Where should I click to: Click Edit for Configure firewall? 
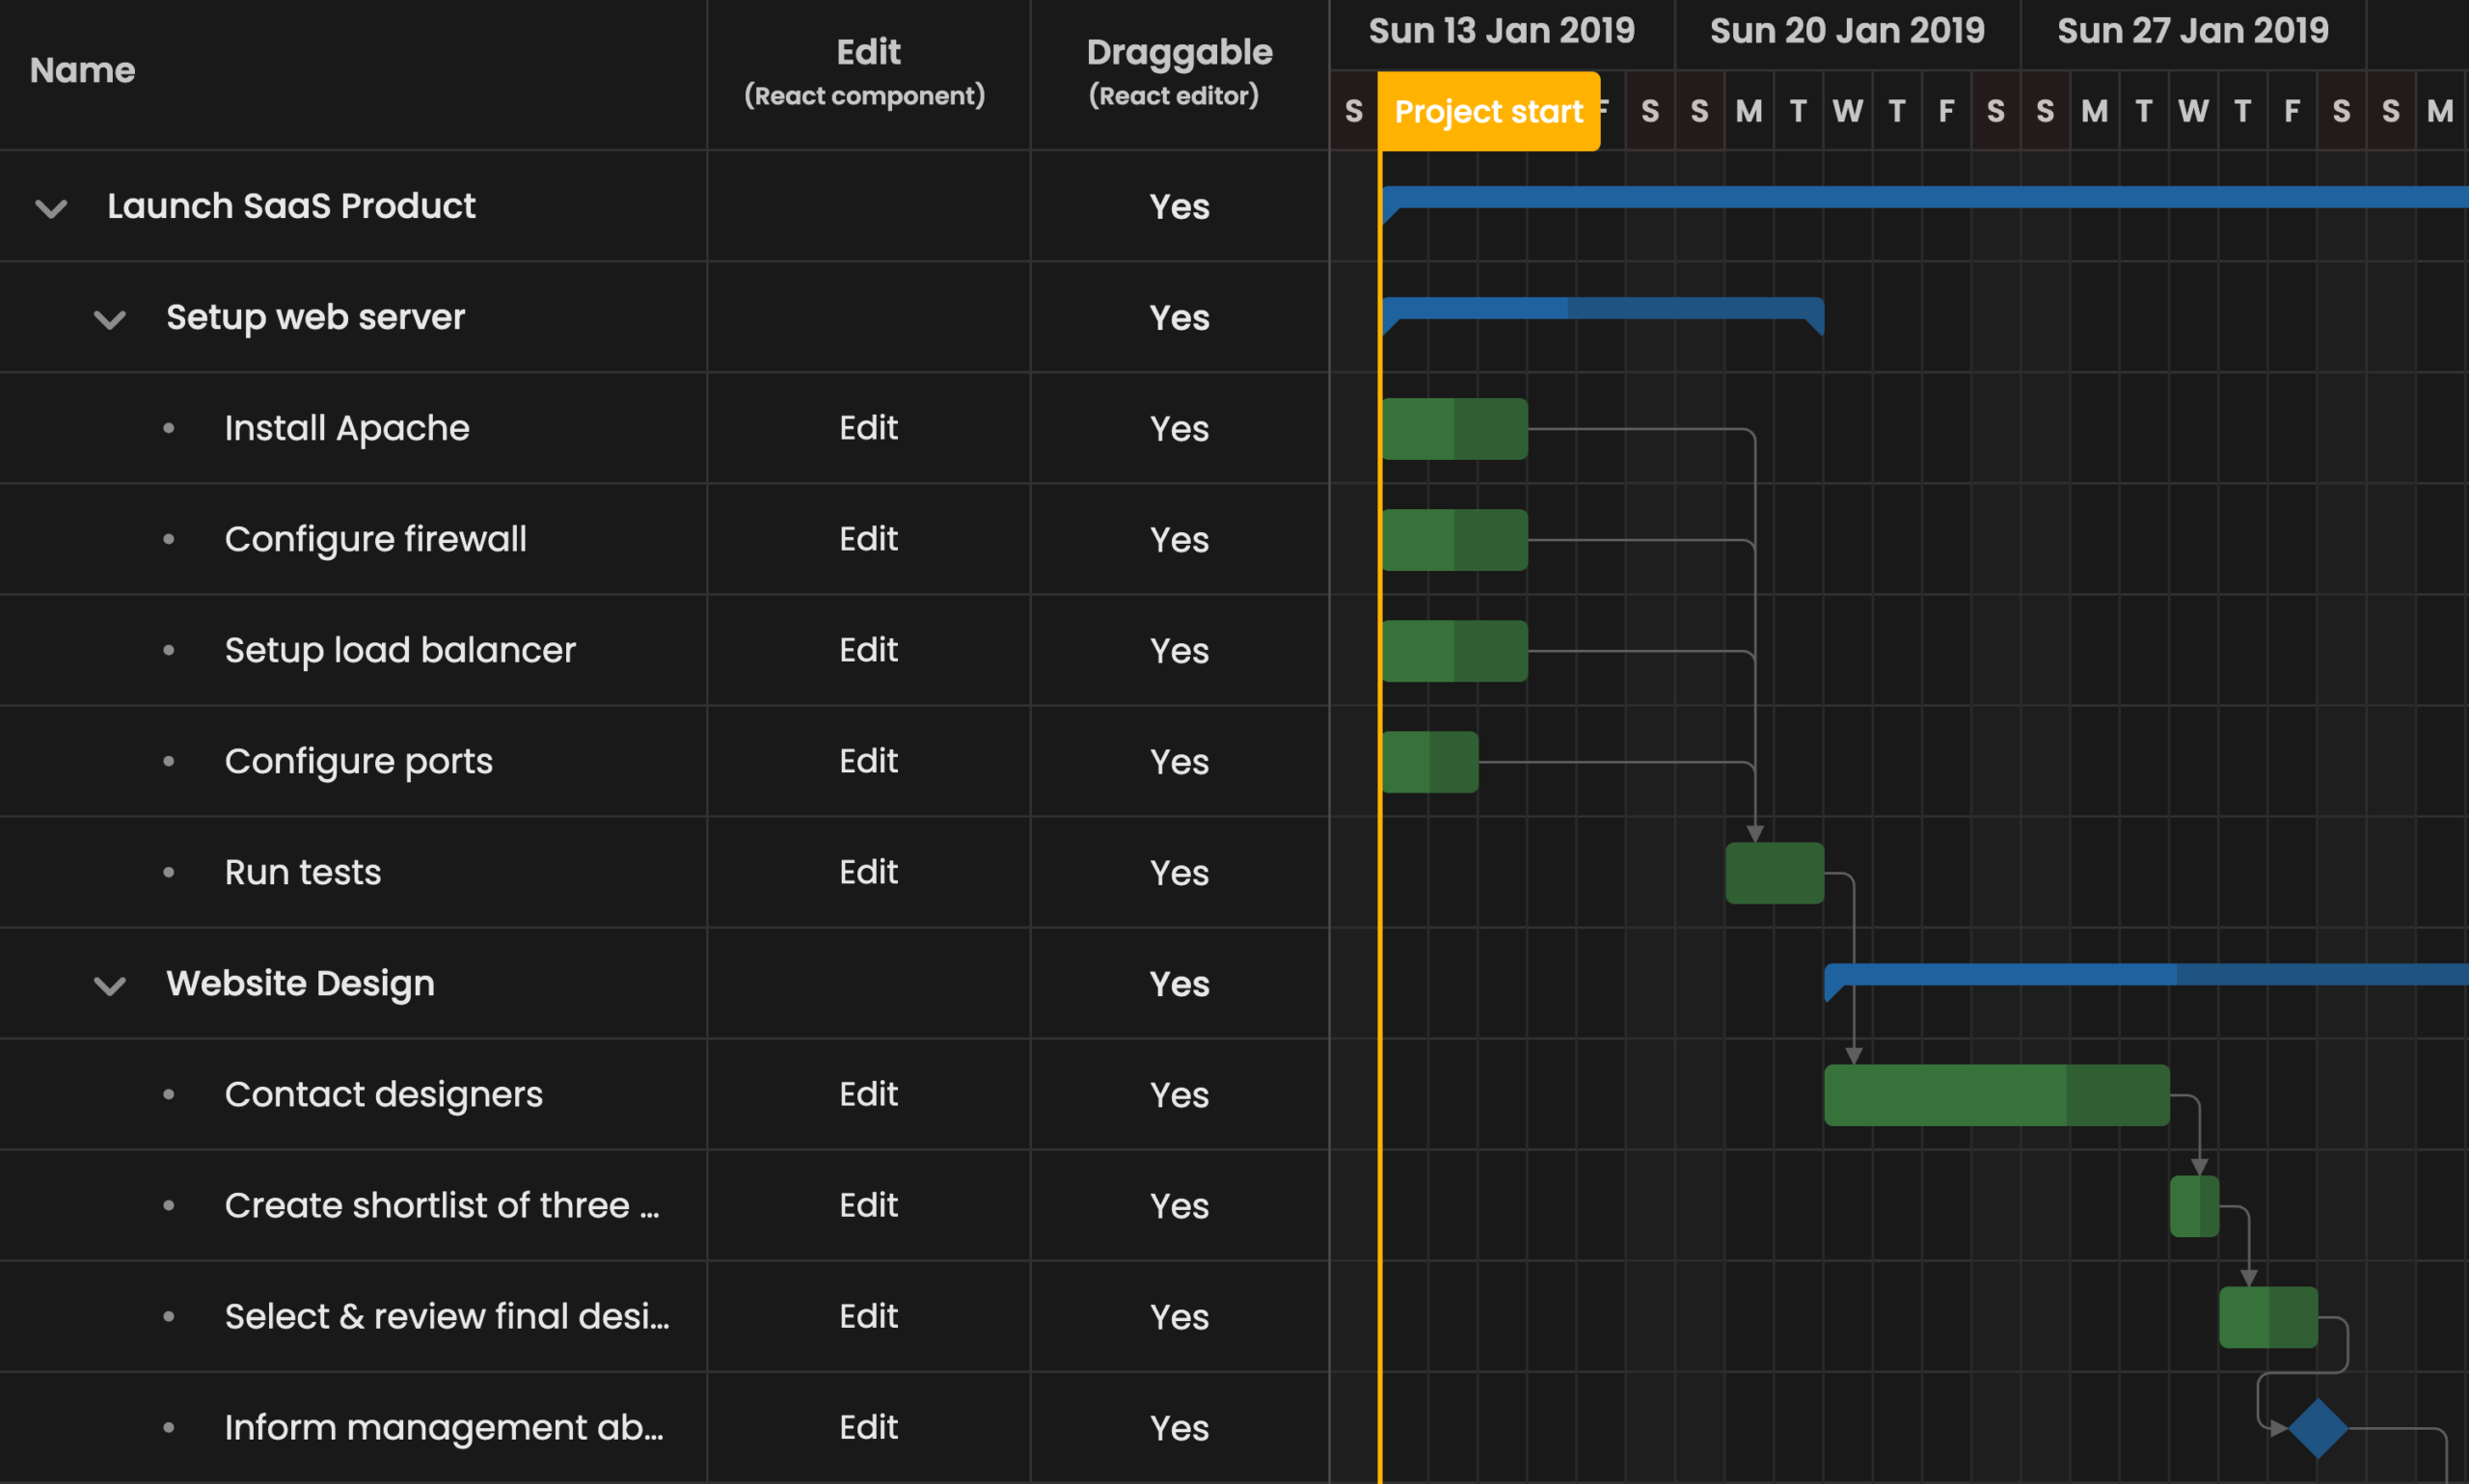[868, 539]
